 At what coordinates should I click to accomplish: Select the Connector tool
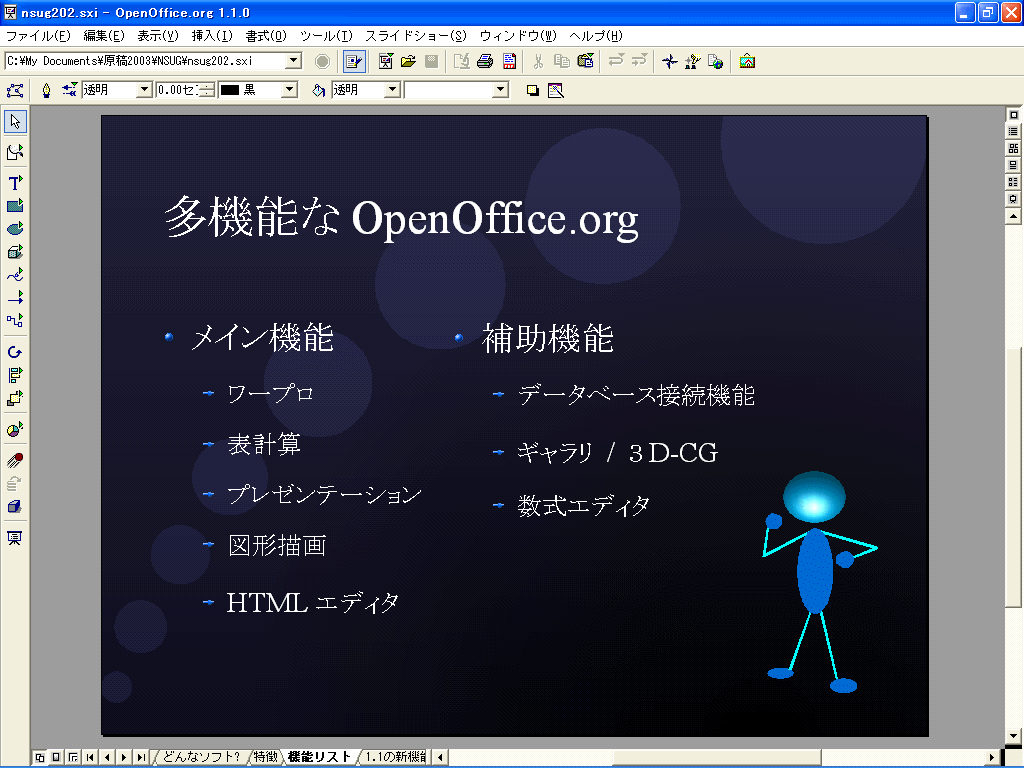[15, 321]
